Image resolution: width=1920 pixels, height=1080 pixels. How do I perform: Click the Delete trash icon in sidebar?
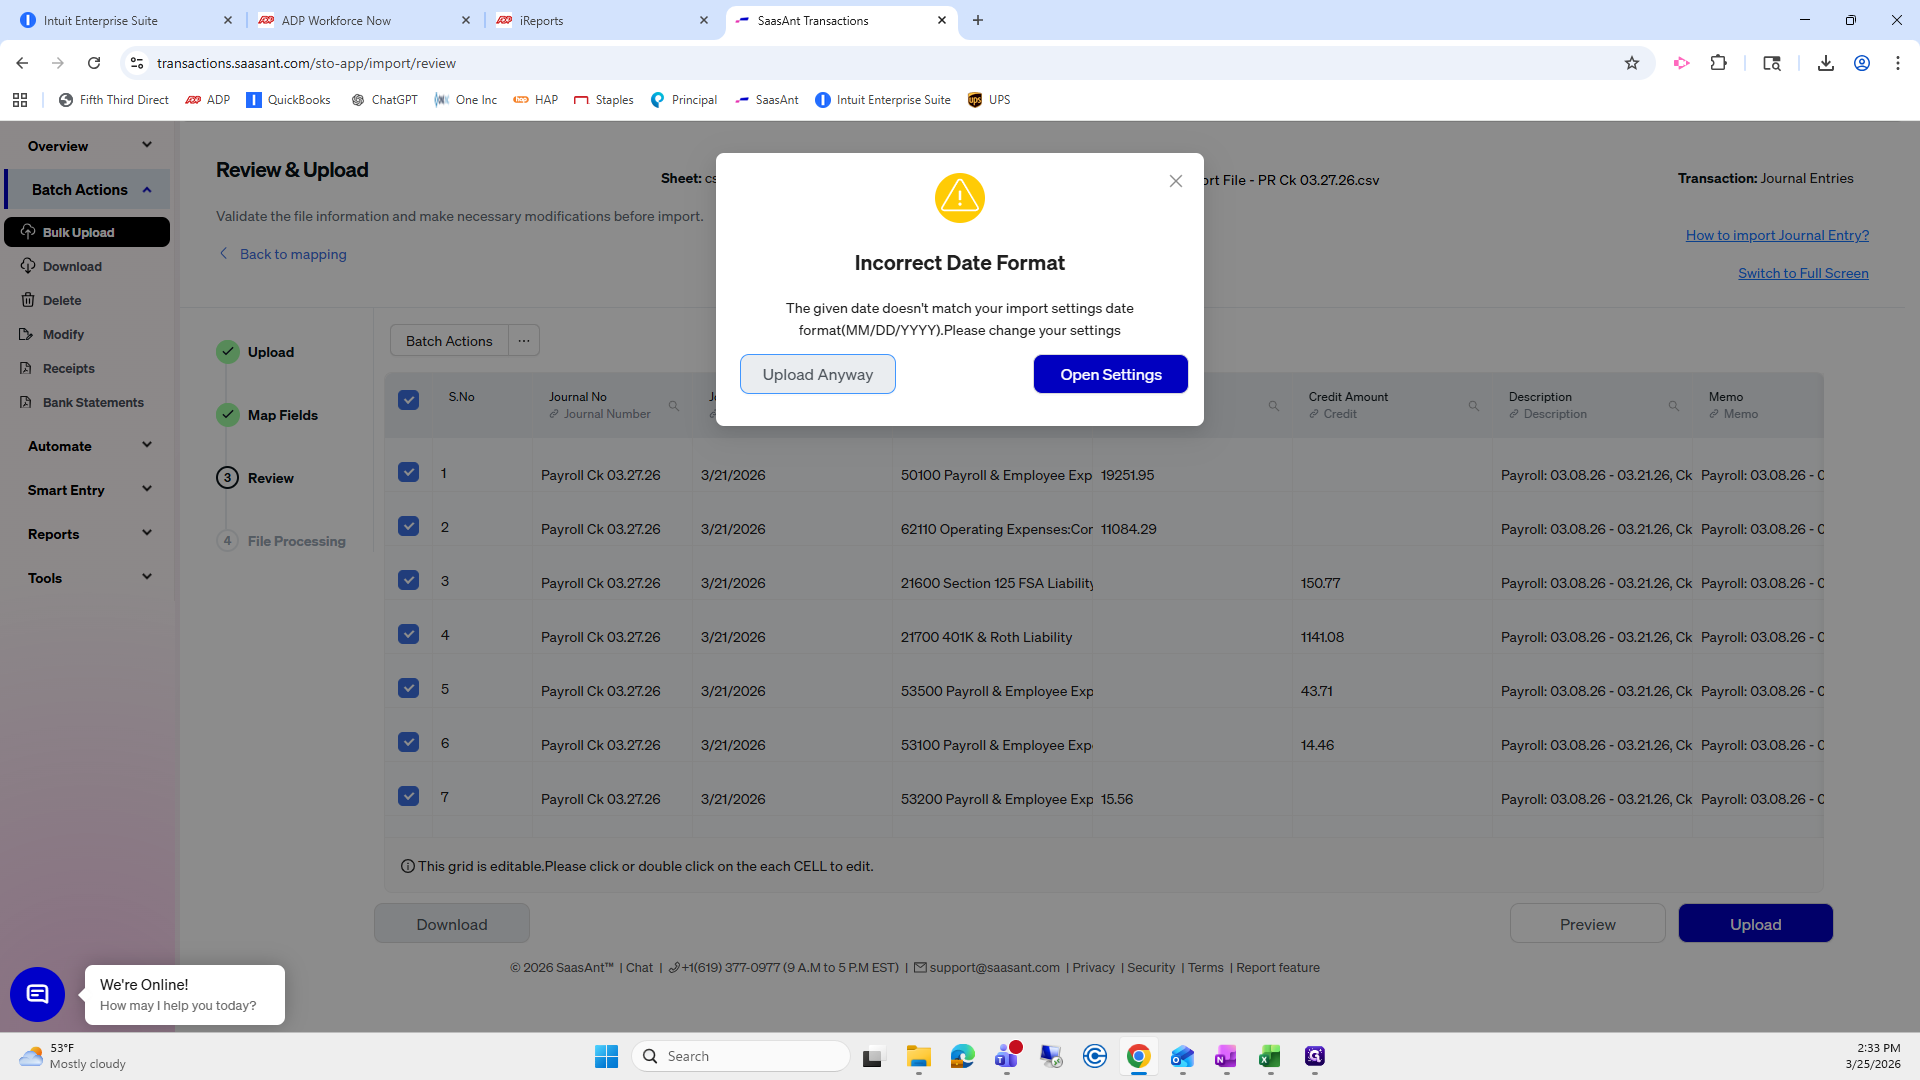[28, 300]
